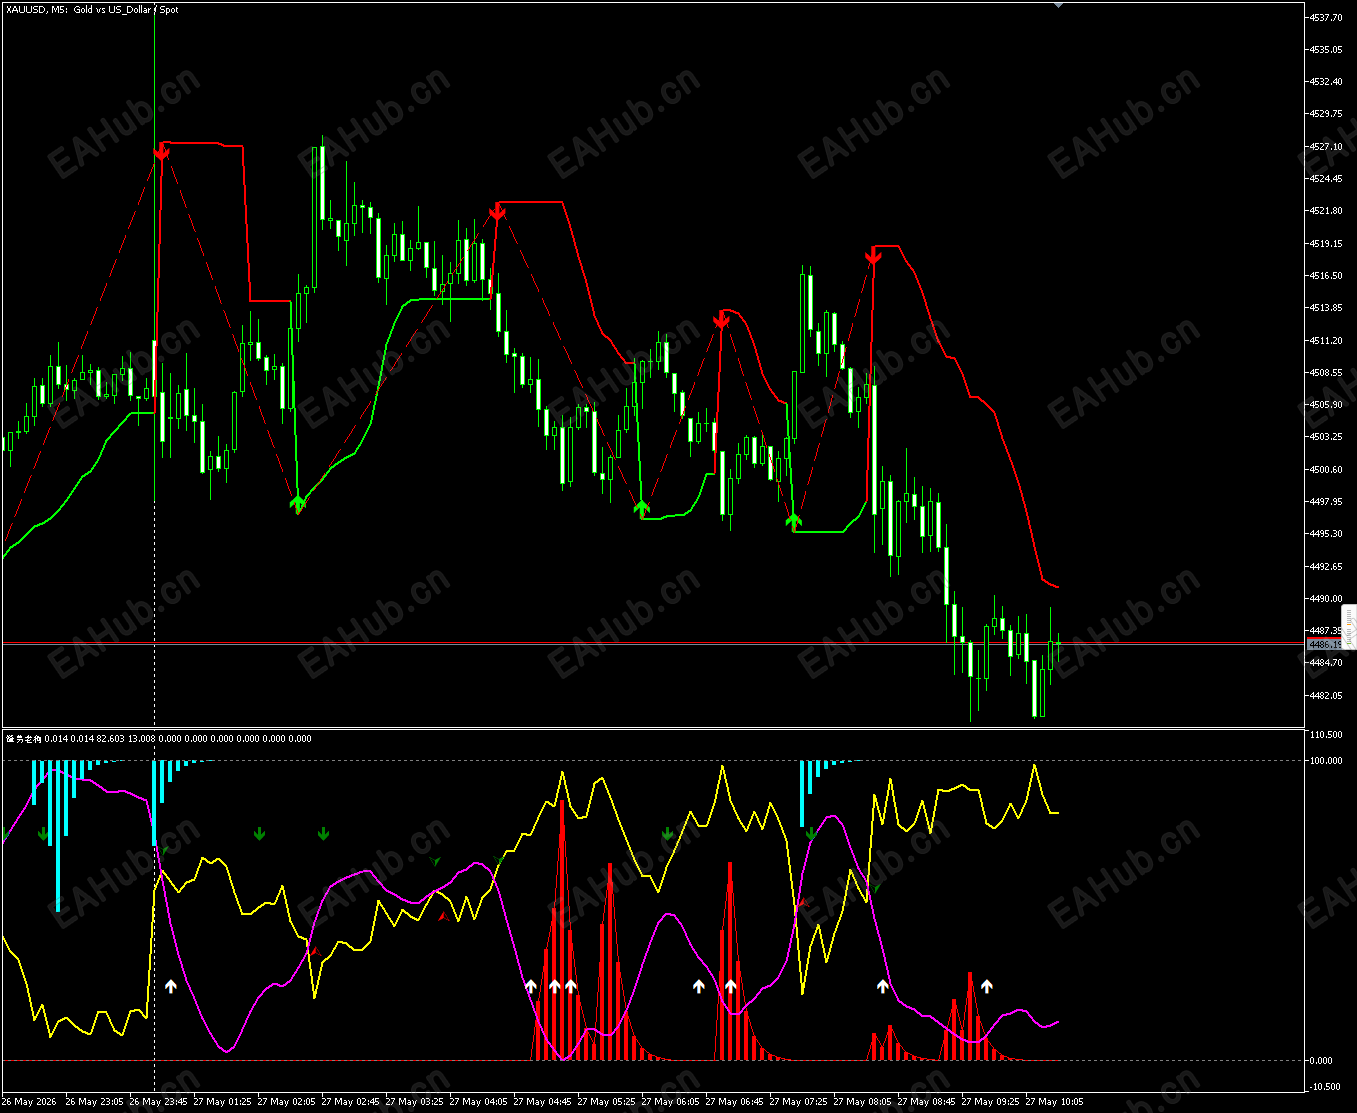
Task: Click the 4513.85 price scale label
Action: [x=1325, y=307]
